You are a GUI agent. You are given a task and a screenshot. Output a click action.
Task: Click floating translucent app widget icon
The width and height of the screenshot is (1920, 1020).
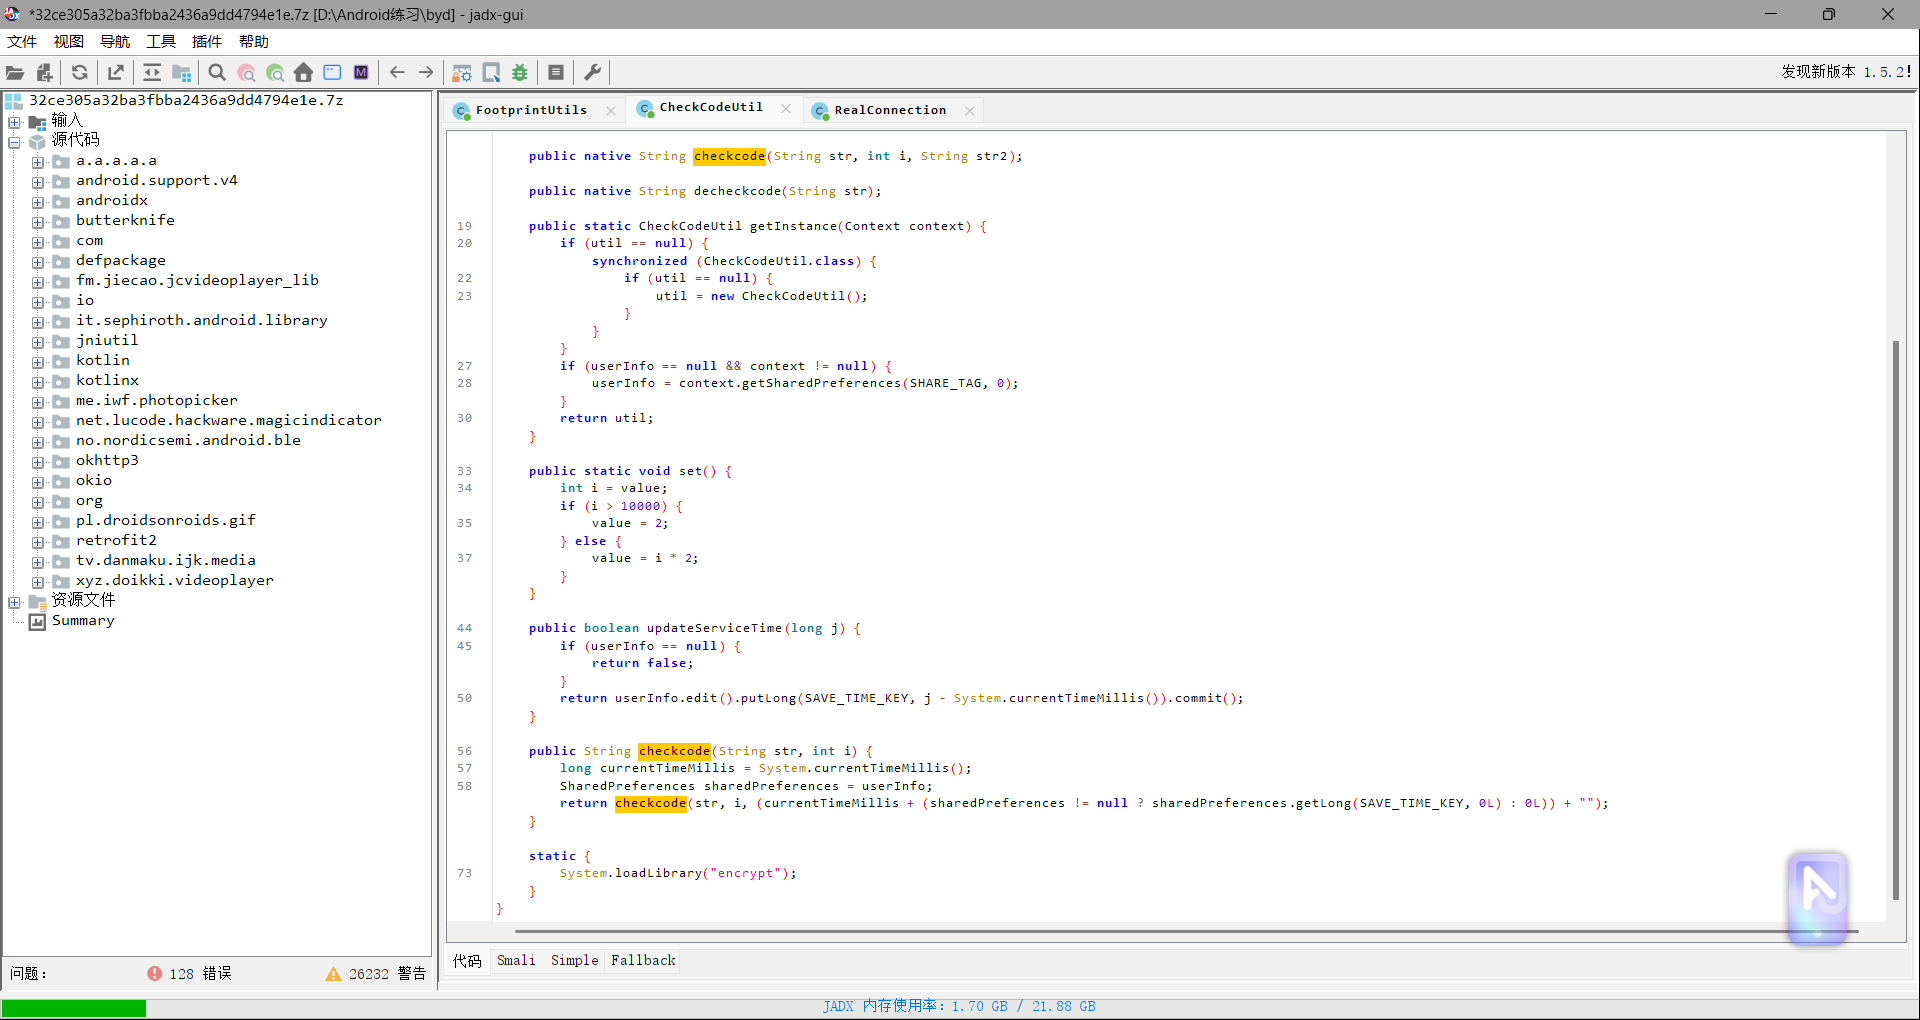(x=1818, y=897)
